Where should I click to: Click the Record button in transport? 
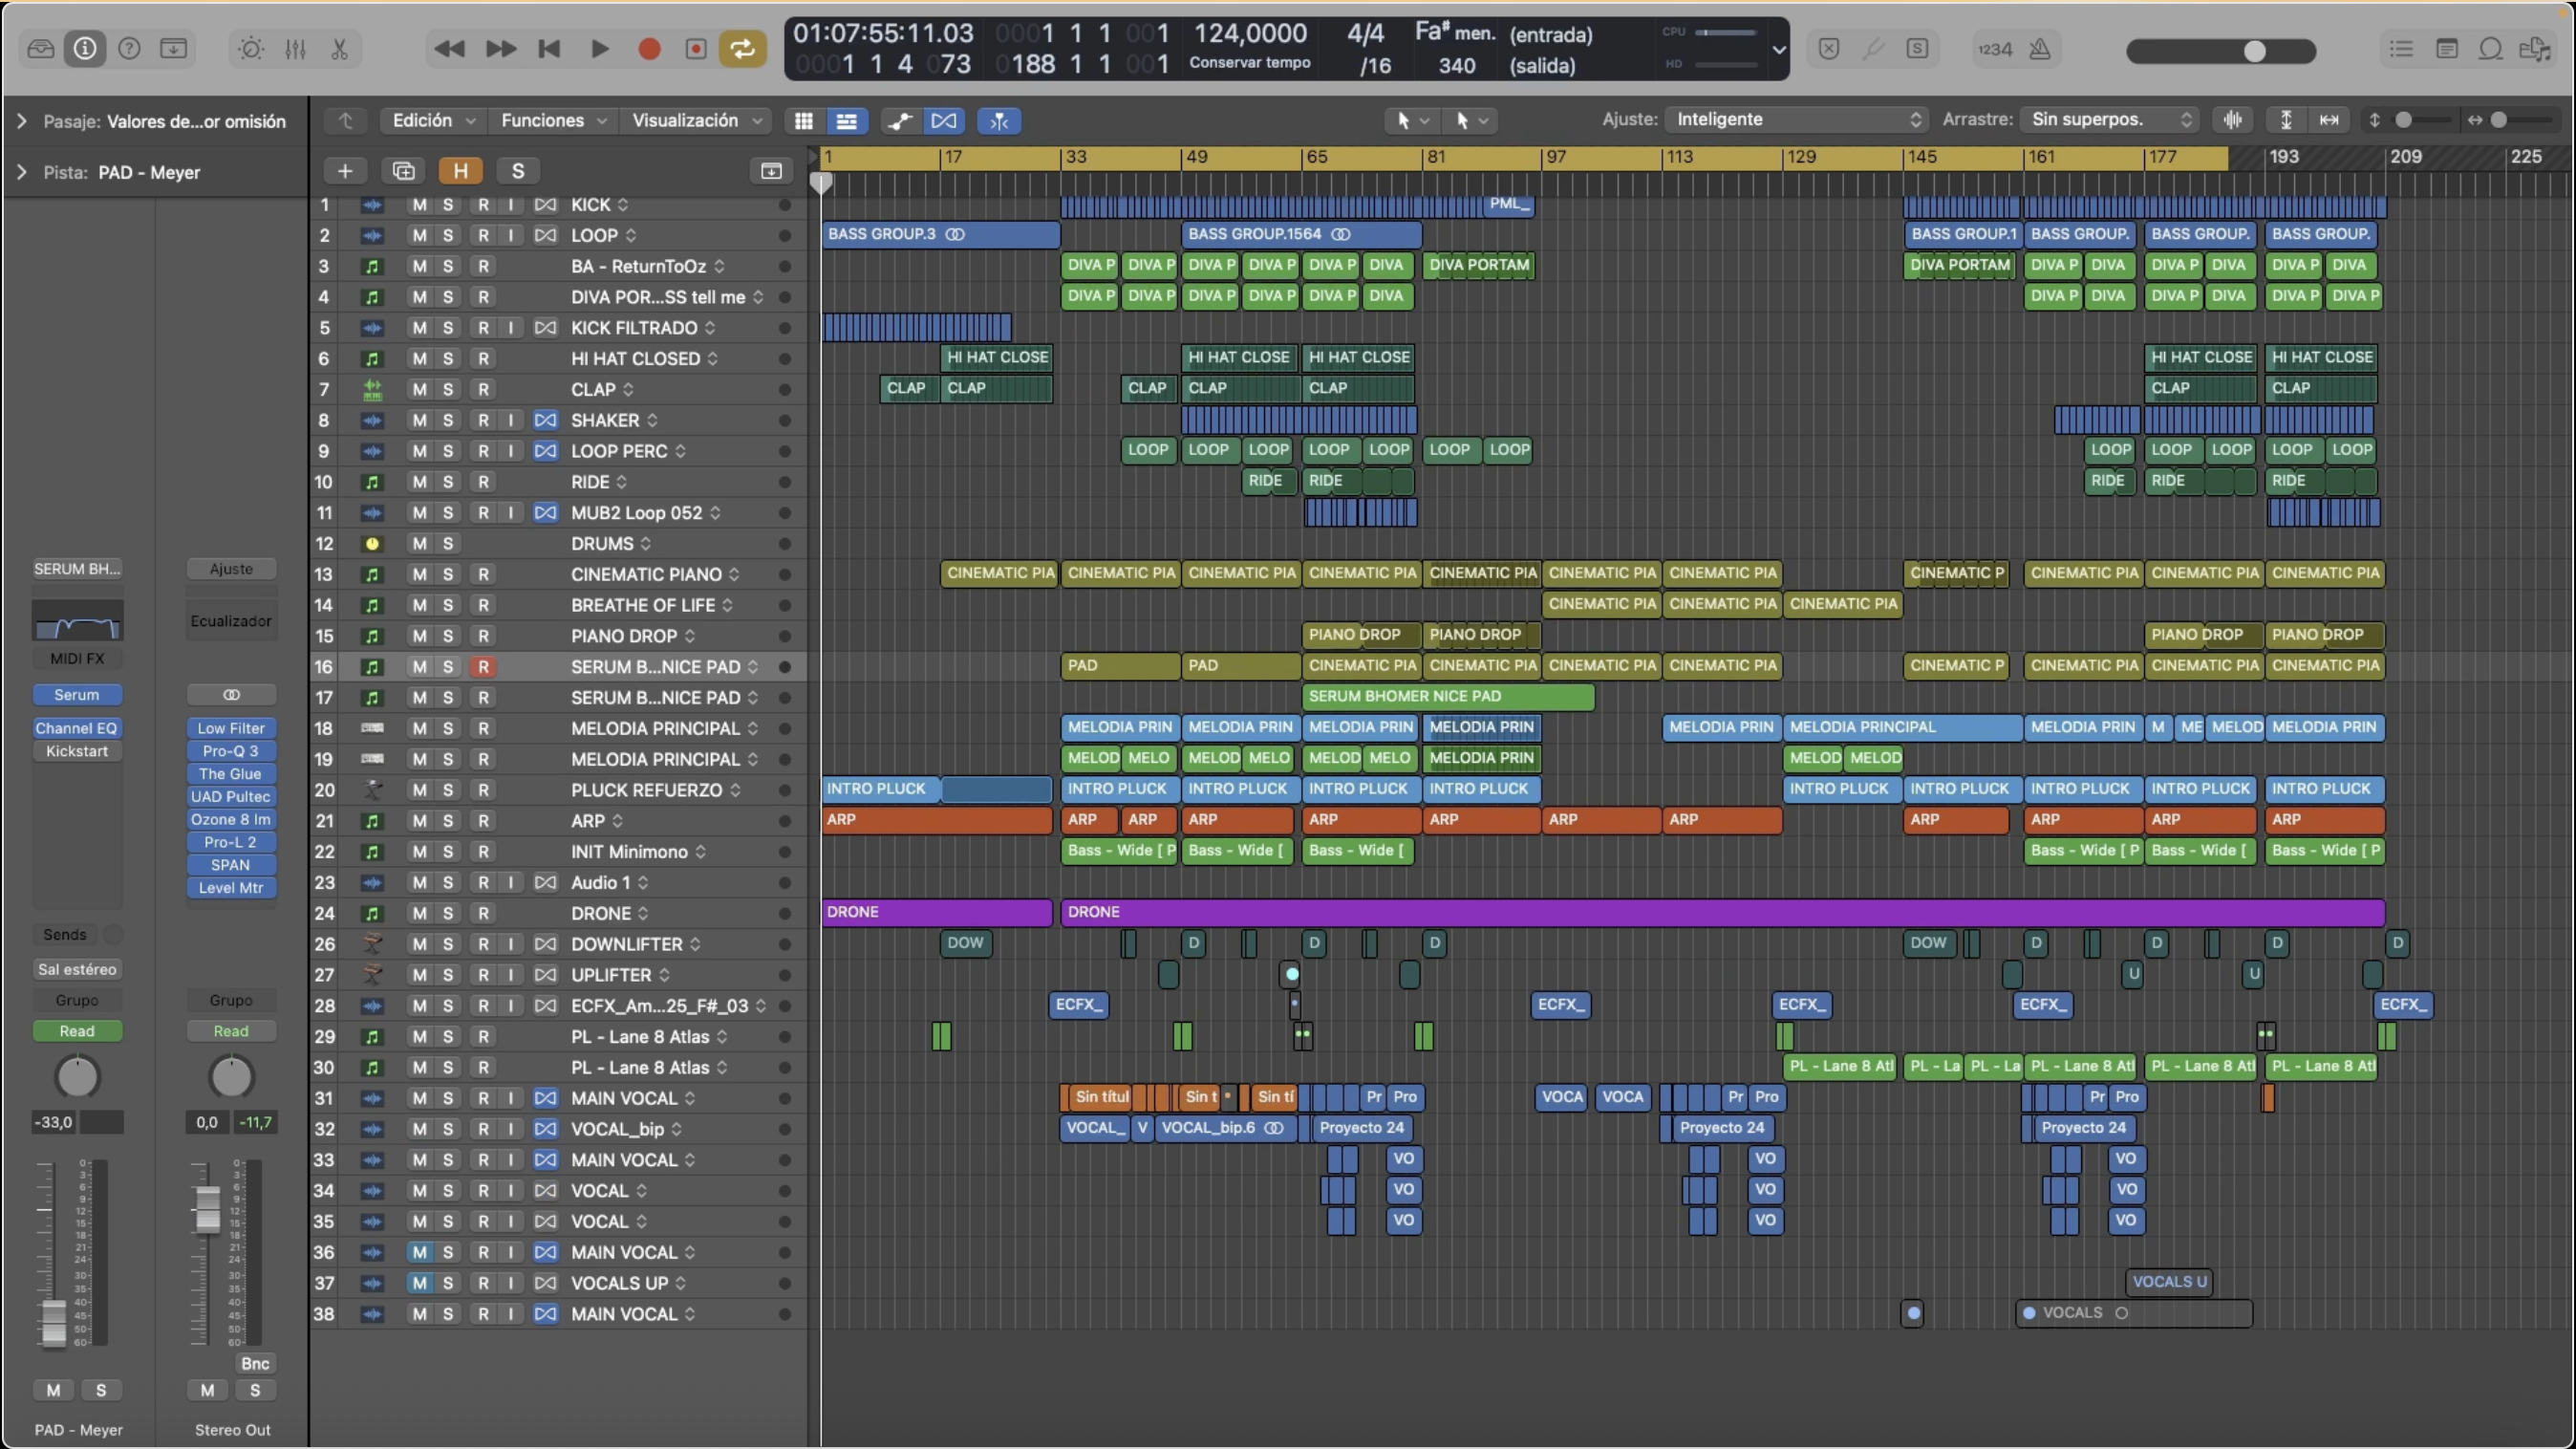(x=649, y=49)
